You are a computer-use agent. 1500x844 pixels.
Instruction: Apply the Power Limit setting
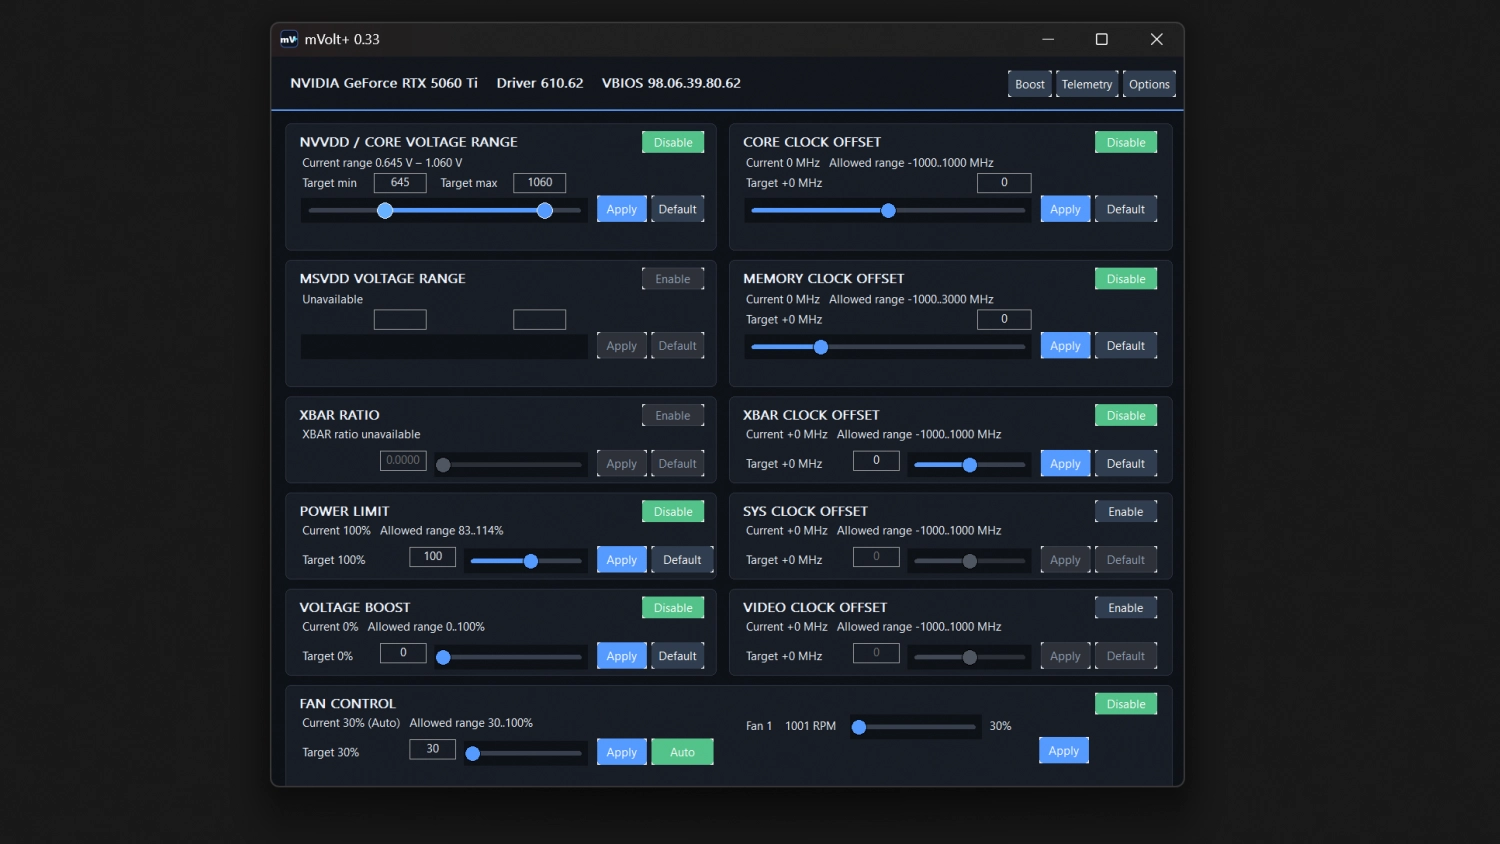(x=622, y=560)
